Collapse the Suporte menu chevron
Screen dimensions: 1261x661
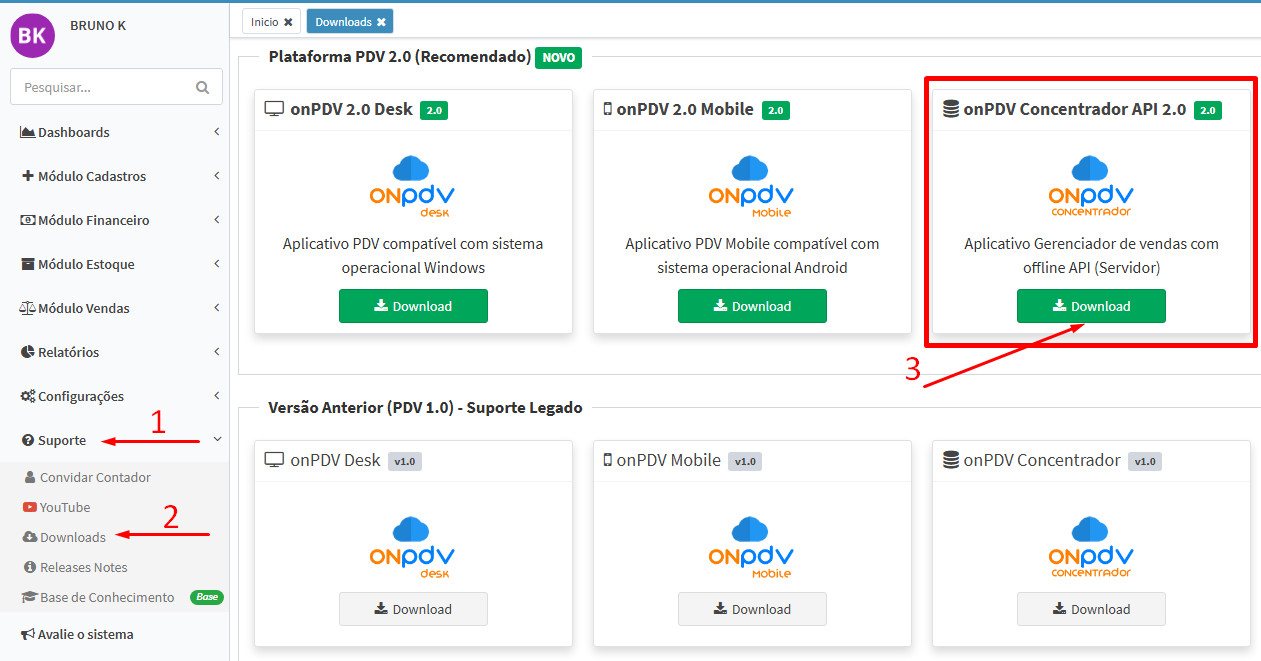[217, 440]
